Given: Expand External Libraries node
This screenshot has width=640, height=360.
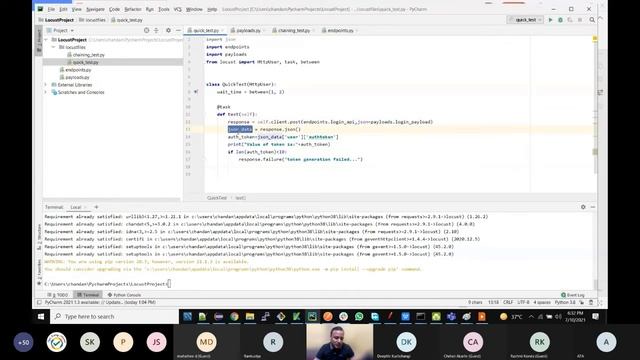Looking at the screenshot, I should 46,85.
